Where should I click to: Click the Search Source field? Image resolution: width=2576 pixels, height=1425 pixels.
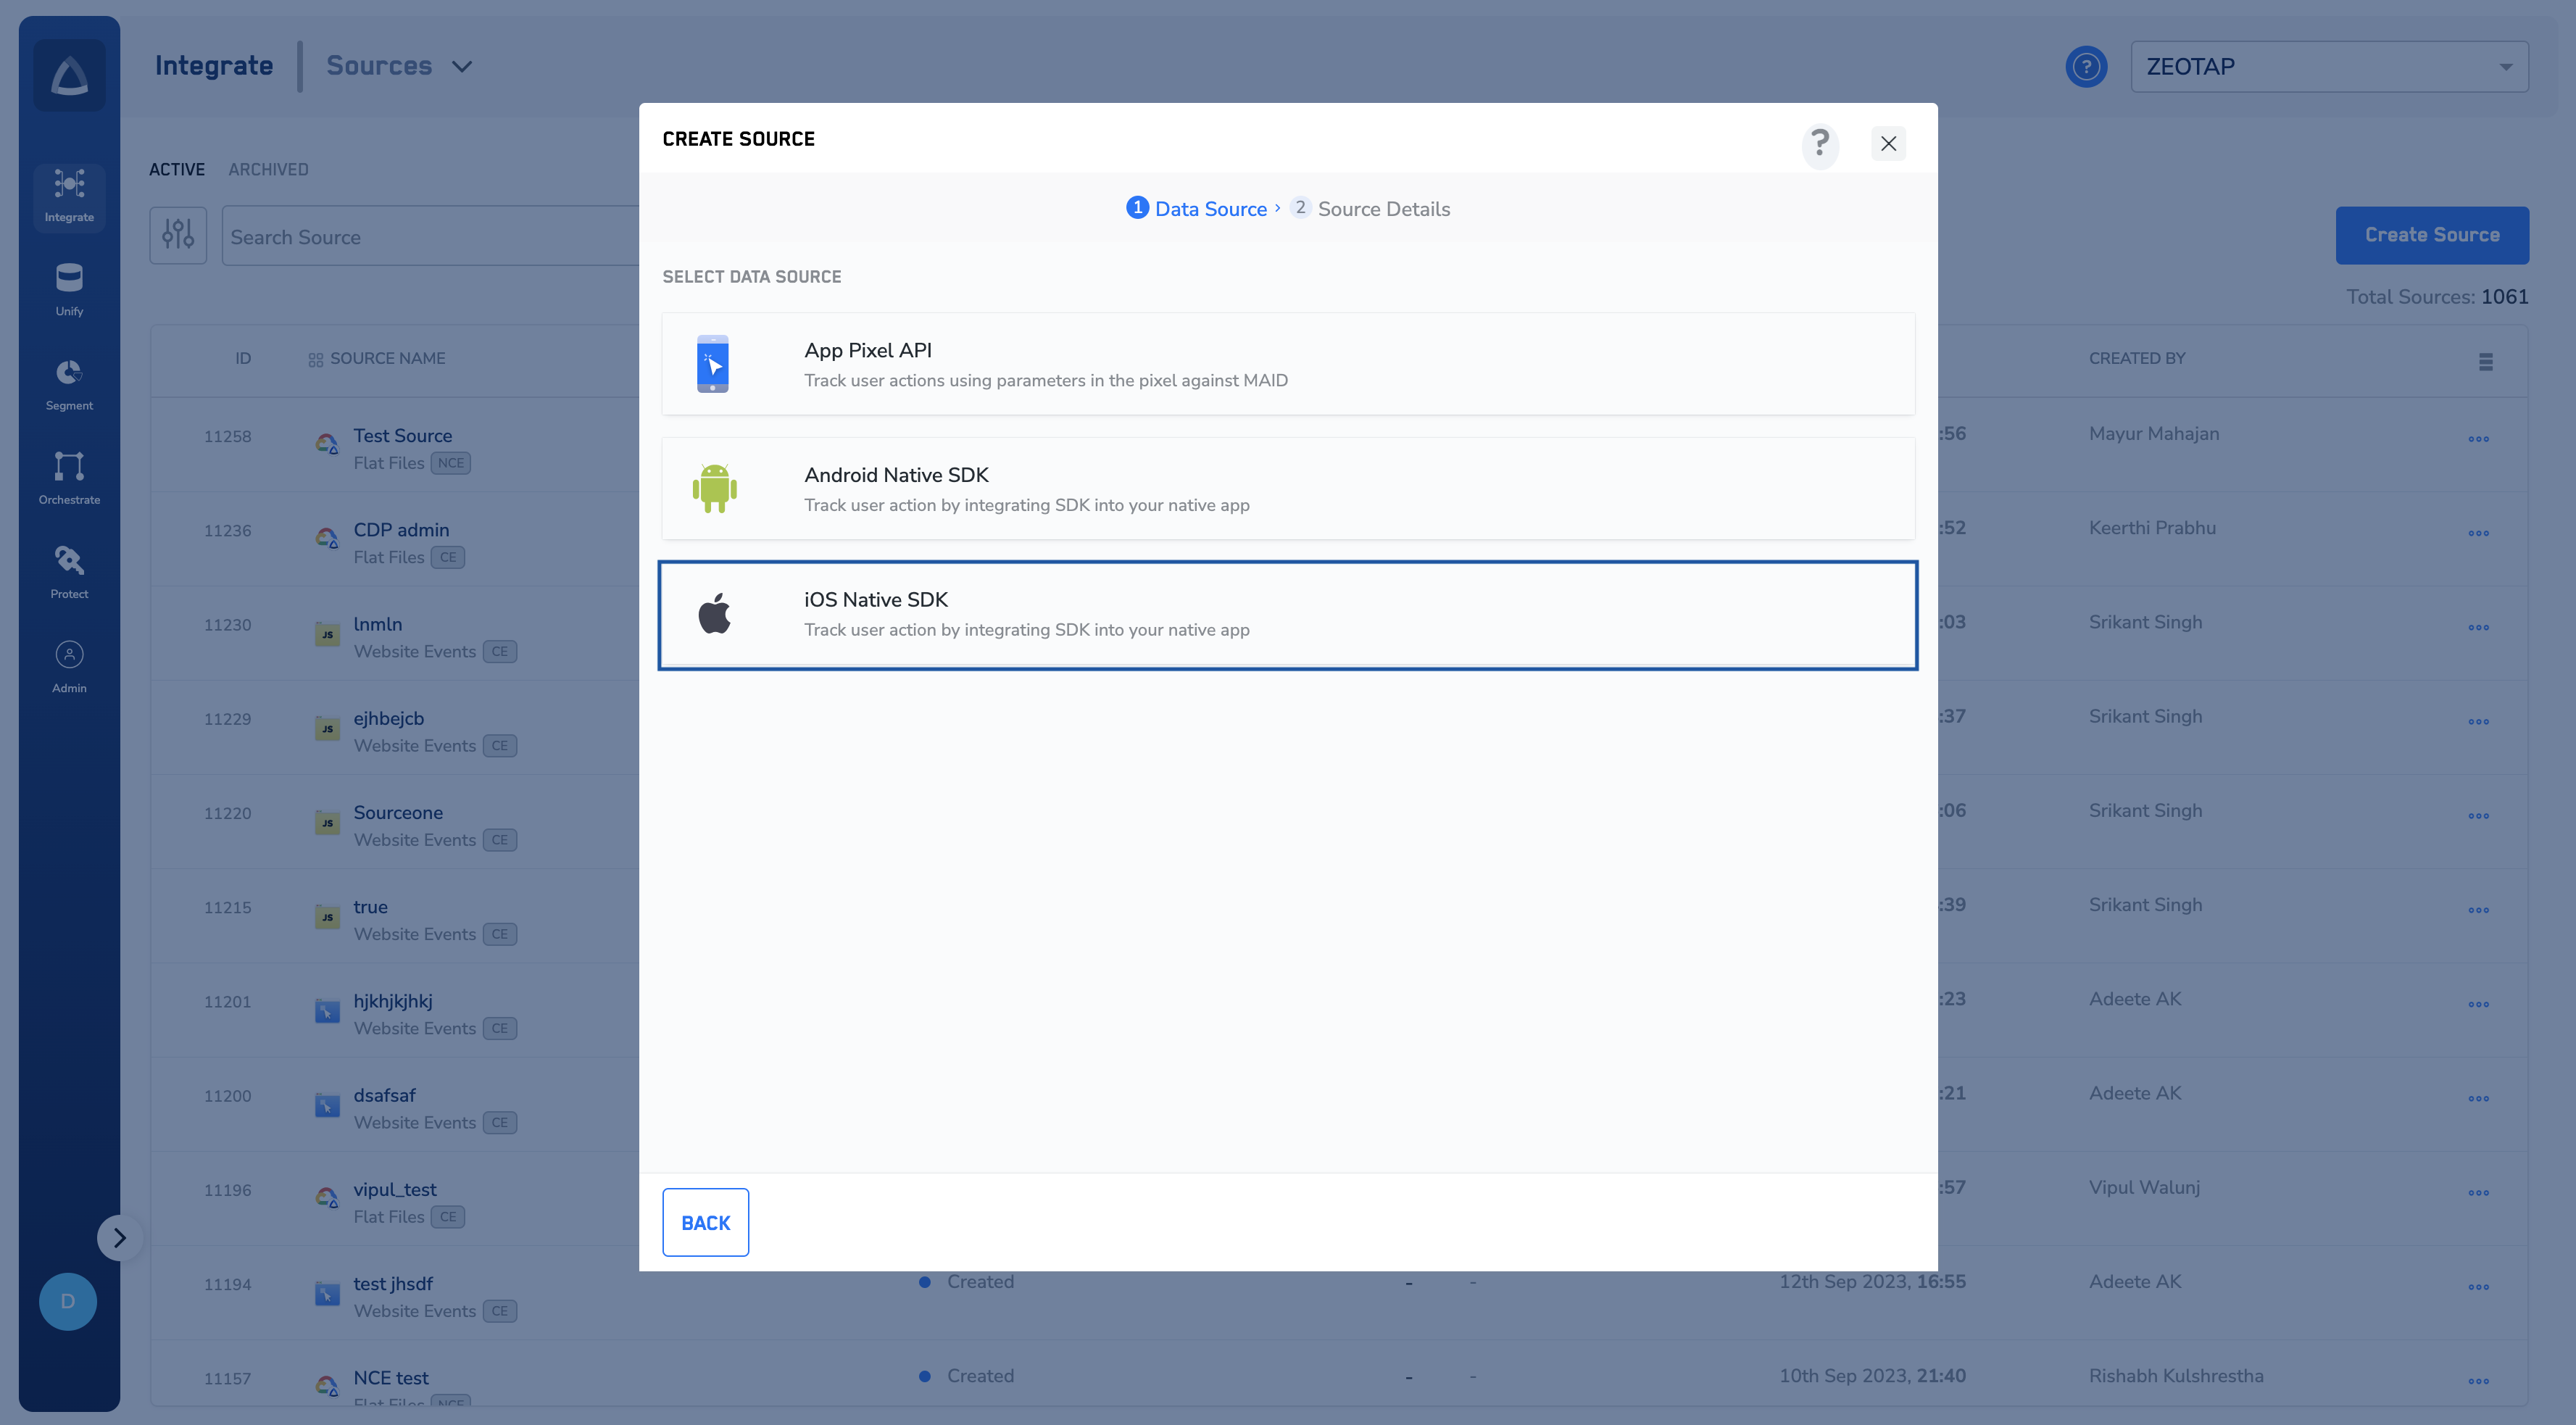point(430,236)
